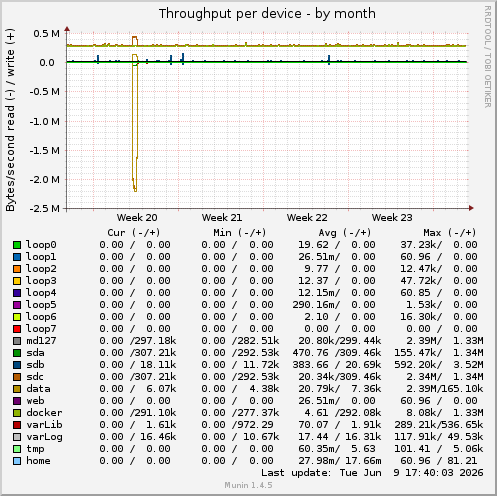Click the data legend swatch
This screenshot has width=497, height=496.
(x=17, y=389)
